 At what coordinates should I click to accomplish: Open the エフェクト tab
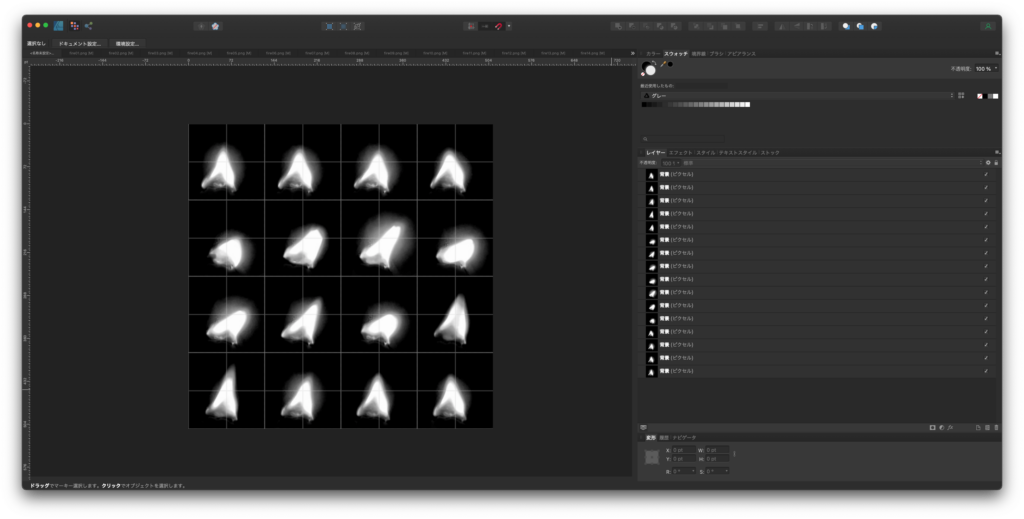point(680,152)
